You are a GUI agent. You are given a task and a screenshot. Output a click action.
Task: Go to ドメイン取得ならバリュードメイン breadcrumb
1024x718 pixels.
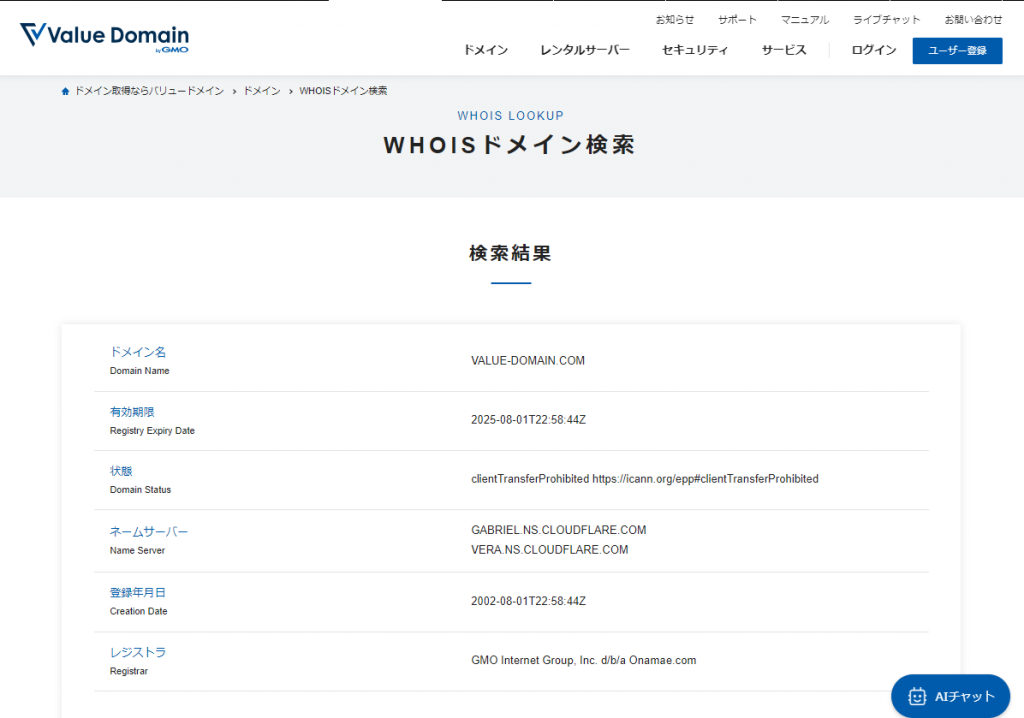pyautogui.click(x=150, y=91)
